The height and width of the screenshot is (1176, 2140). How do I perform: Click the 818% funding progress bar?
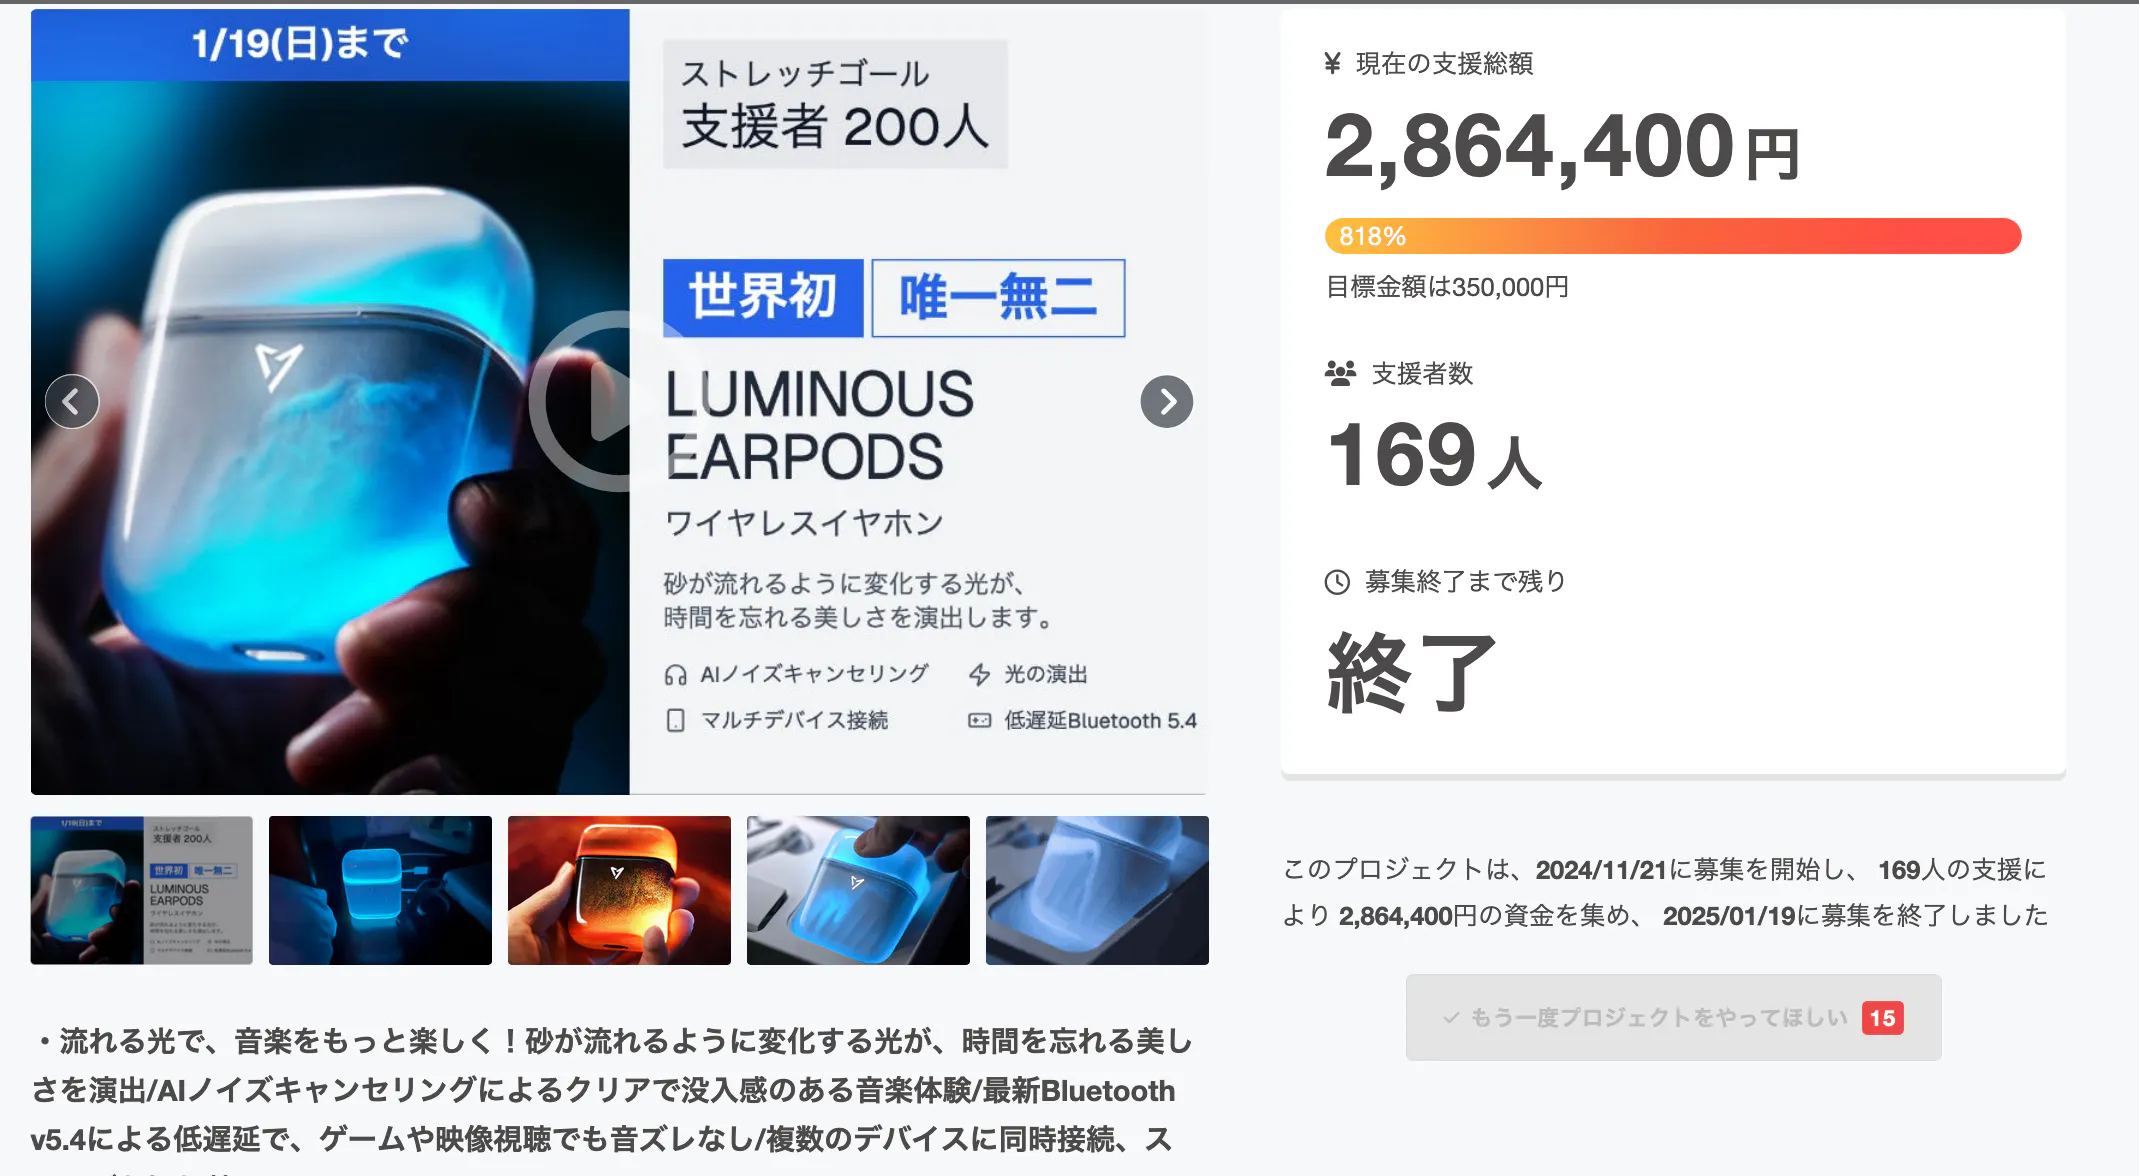click(x=1673, y=236)
